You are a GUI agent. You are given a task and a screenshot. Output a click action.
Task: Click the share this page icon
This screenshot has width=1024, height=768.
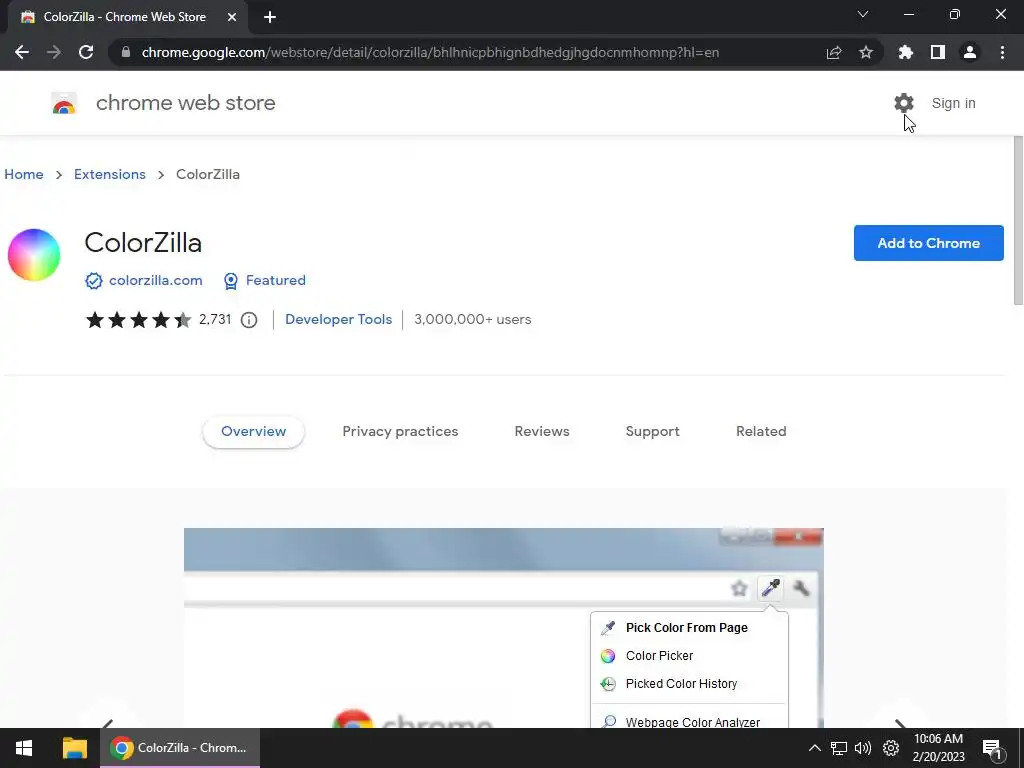(834, 52)
